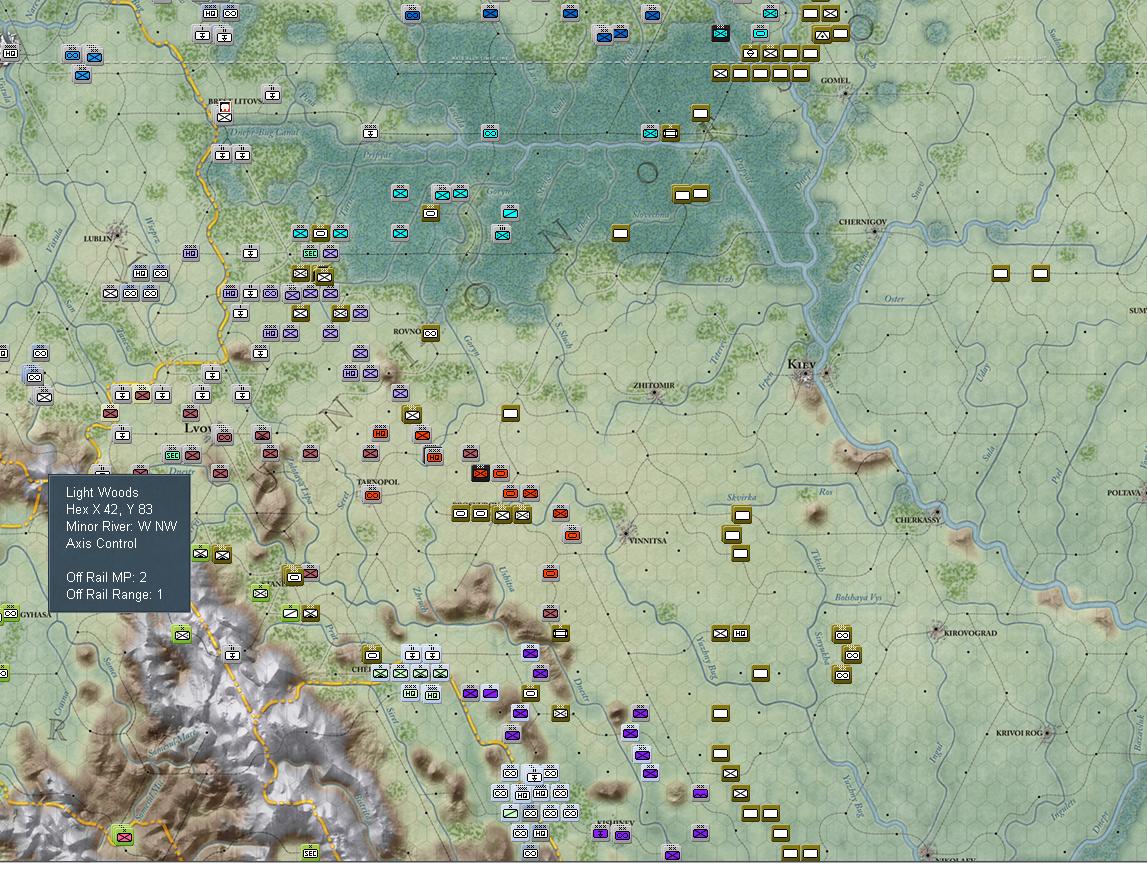Click the Rovno city label
1147x891 pixels.
[407, 331]
